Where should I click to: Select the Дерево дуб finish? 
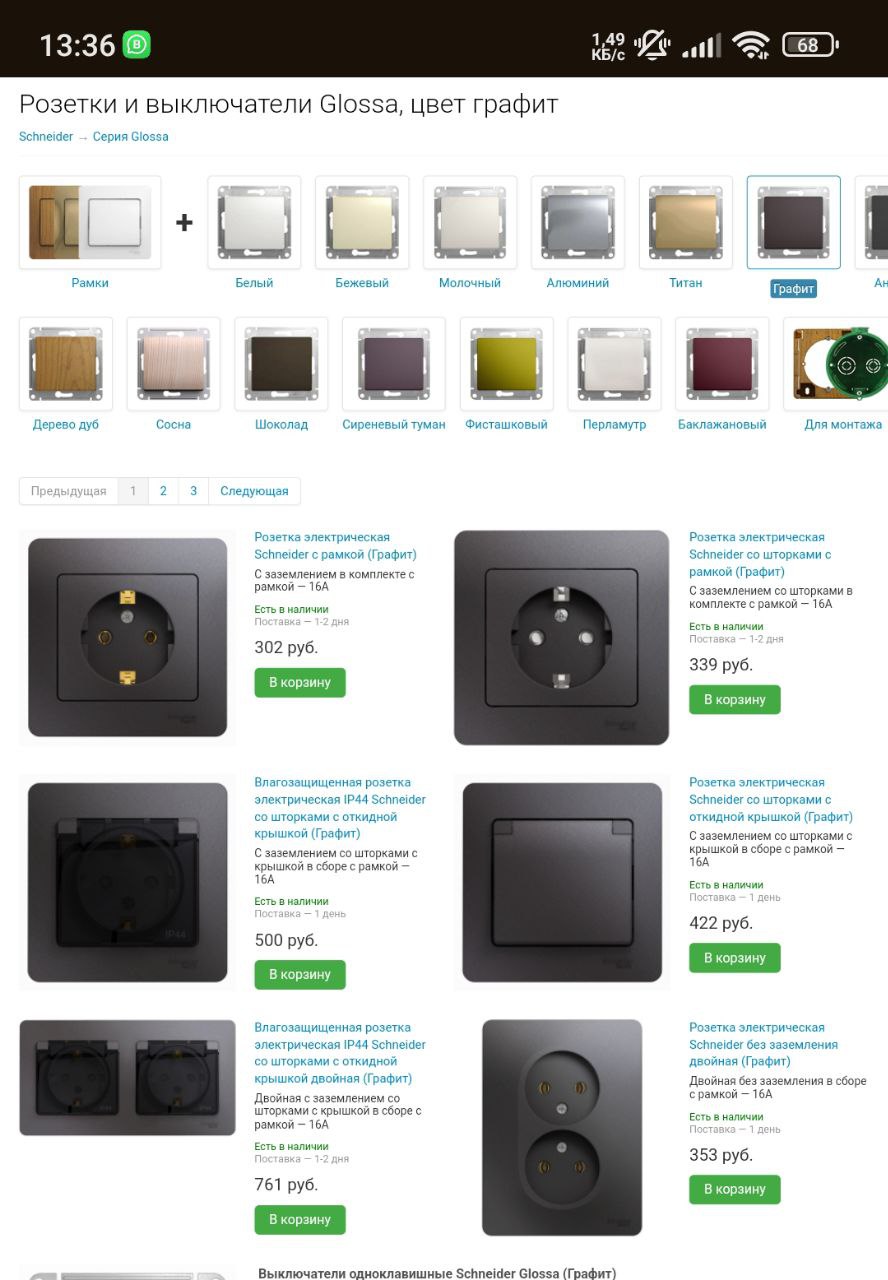coord(66,365)
